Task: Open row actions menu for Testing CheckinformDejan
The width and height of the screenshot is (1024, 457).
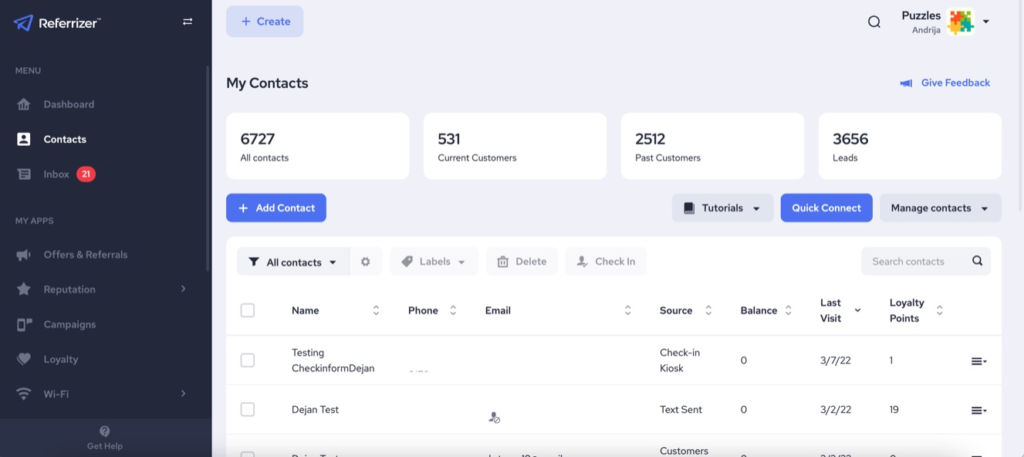Action: [979, 361]
